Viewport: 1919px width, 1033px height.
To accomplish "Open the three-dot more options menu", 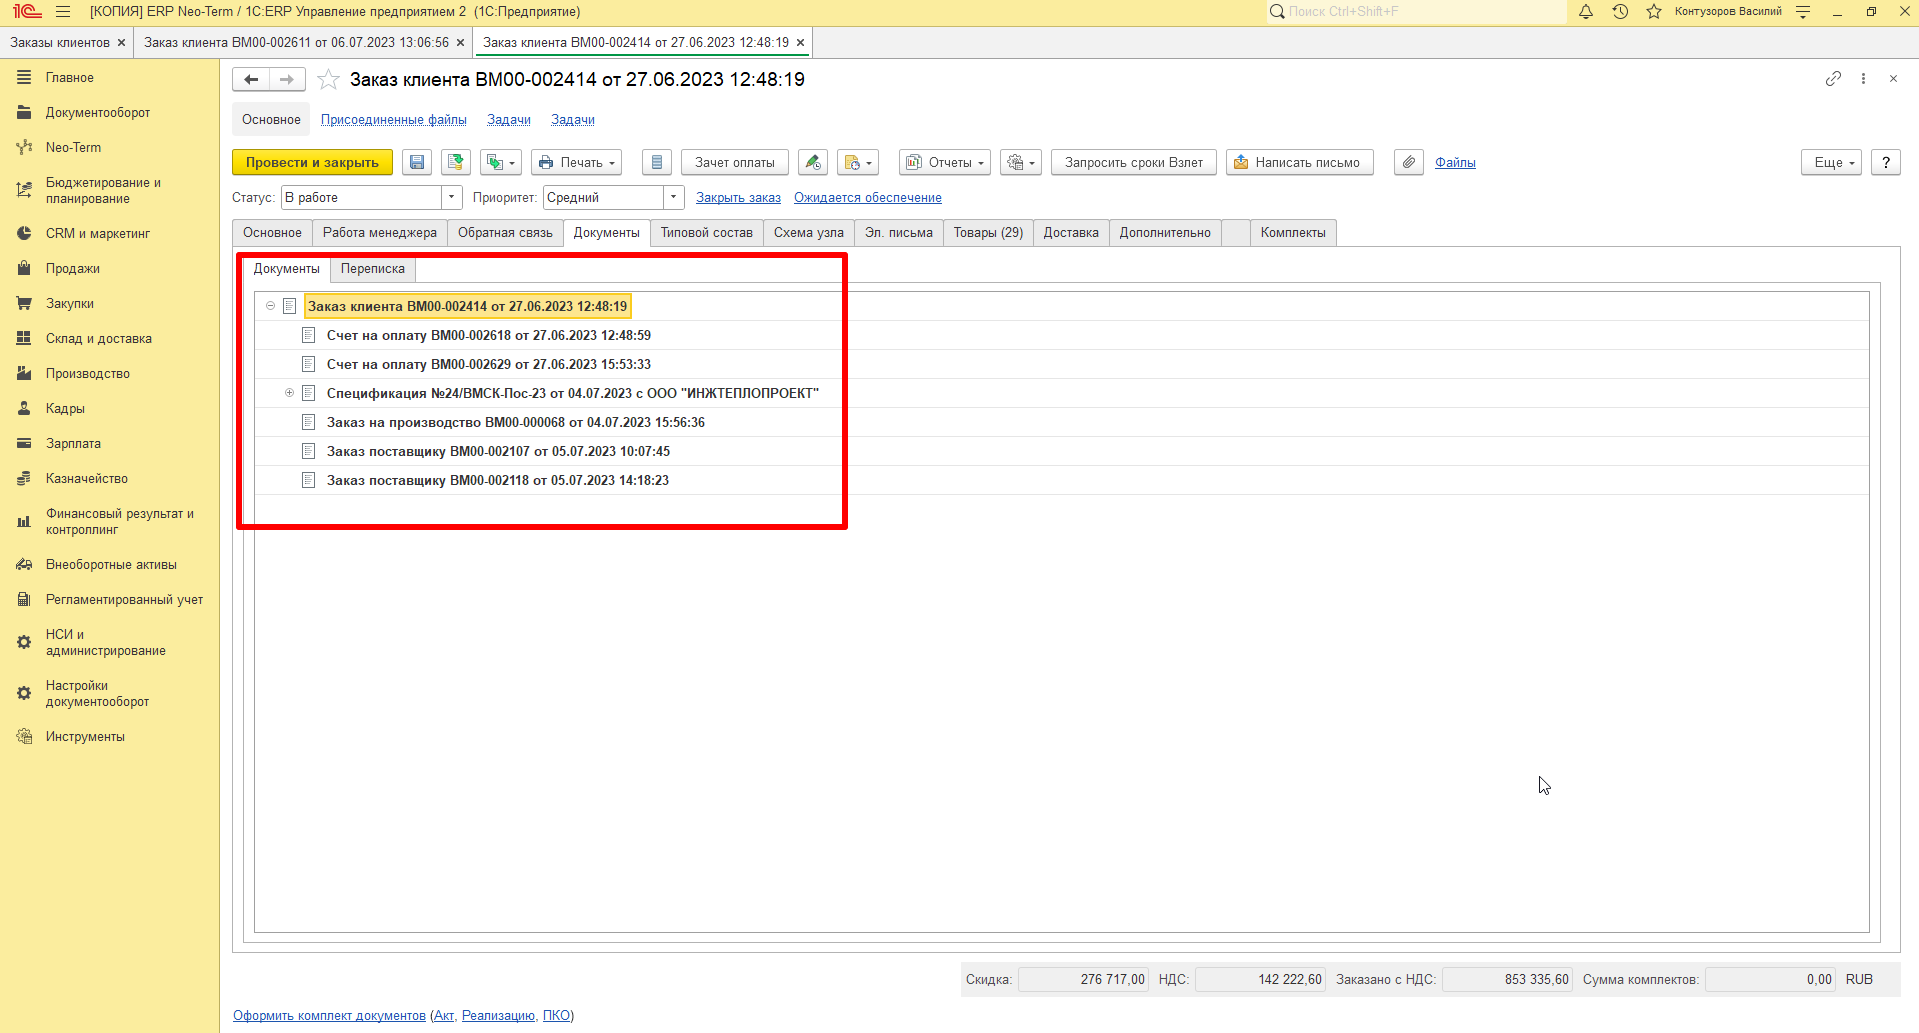I will coord(1863,78).
